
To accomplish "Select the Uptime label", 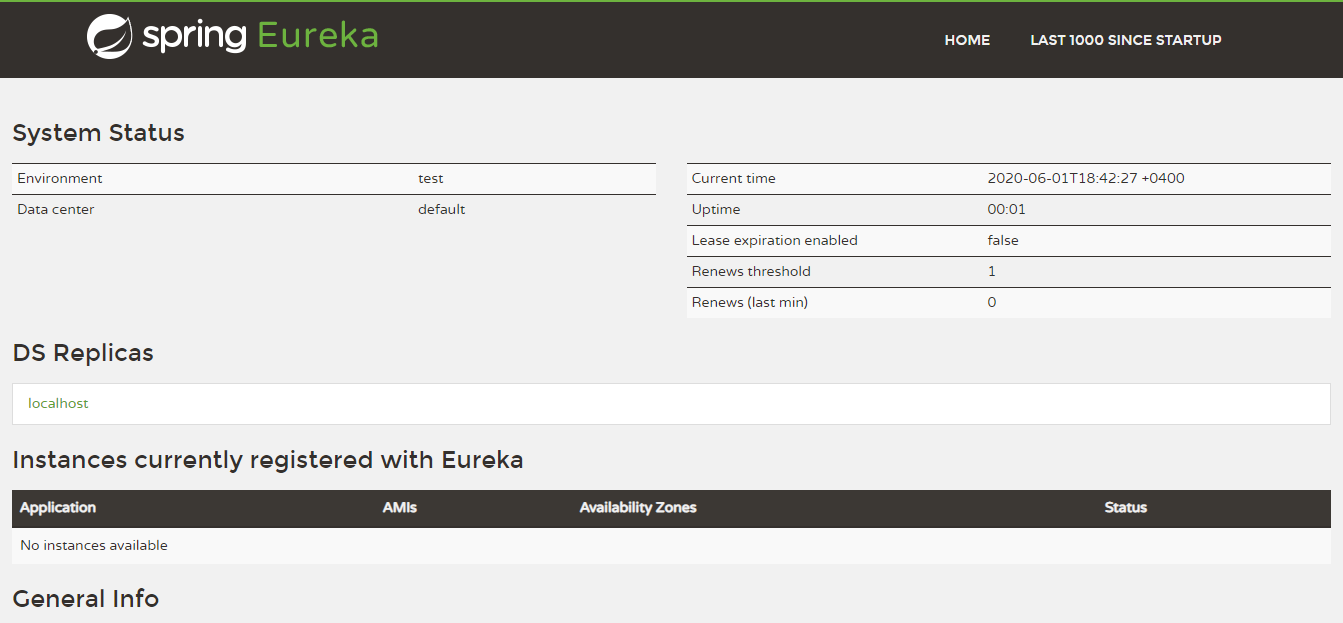I will coord(716,209).
